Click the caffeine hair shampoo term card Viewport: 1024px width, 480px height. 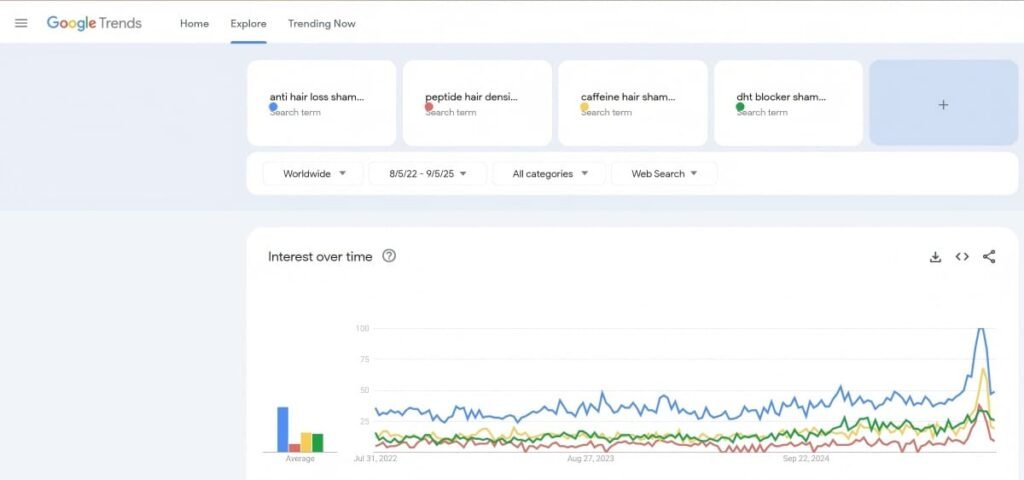(x=632, y=103)
